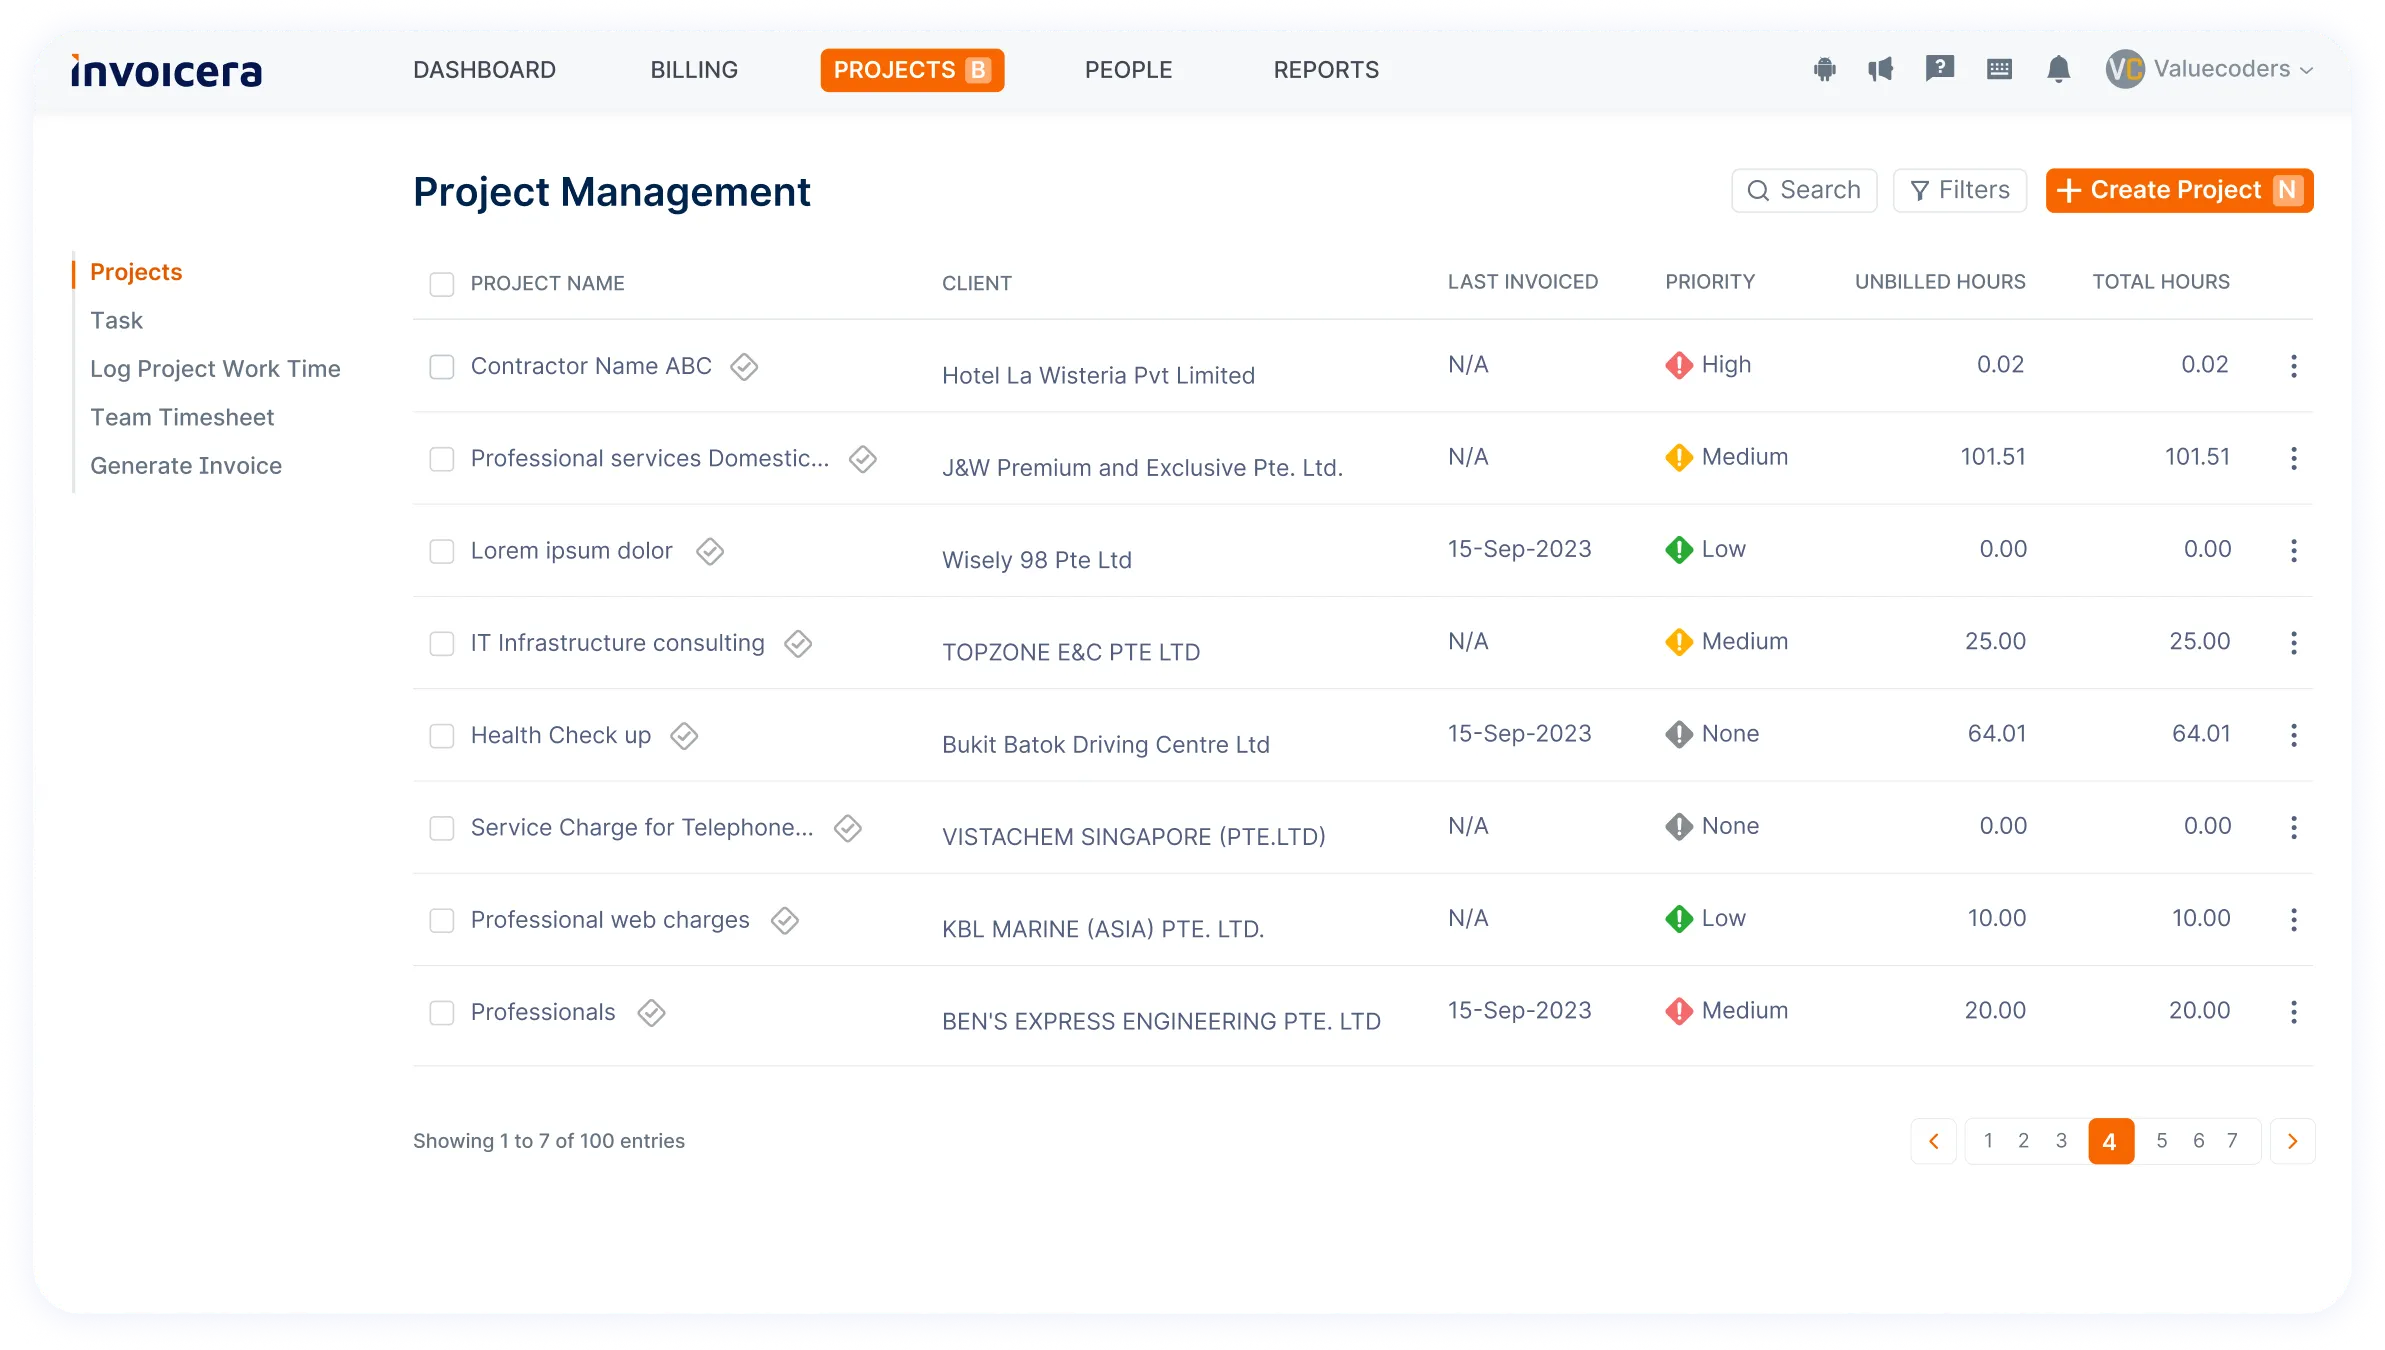Open the three-dot menu for Health Check up
2385x1350 pixels.
click(x=2294, y=735)
